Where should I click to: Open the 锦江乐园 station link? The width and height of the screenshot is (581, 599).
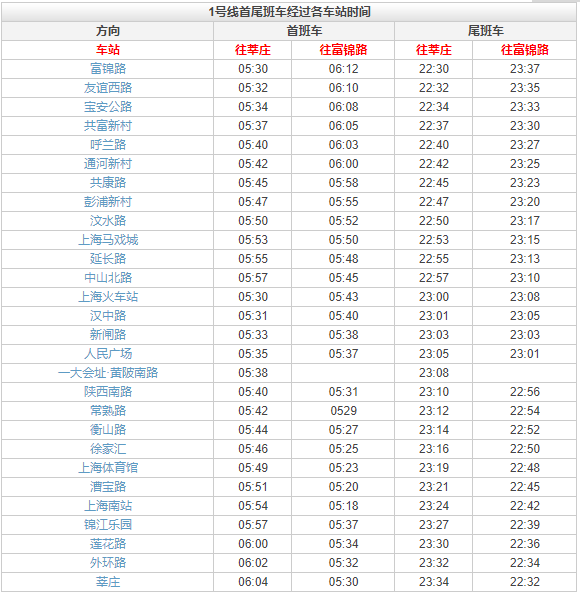tap(108, 525)
